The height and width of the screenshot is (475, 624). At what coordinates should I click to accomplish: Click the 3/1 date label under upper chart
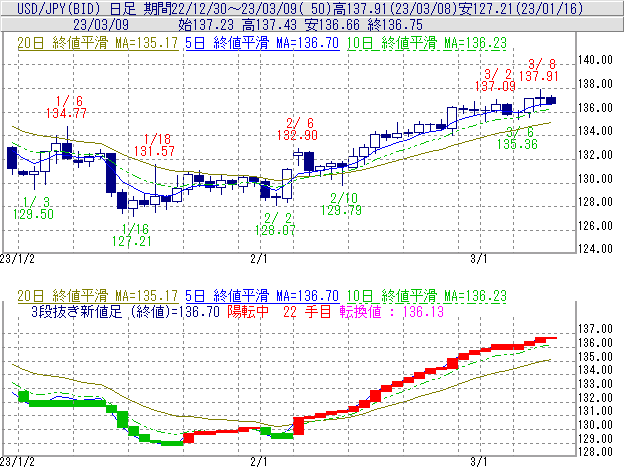pos(479,259)
